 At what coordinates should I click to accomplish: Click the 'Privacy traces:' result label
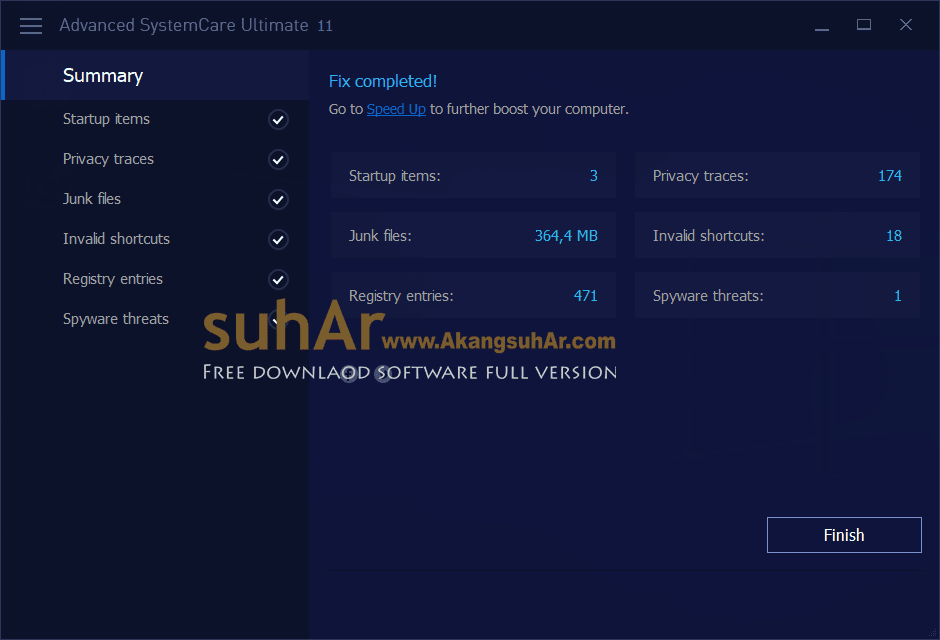[x=700, y=176]
